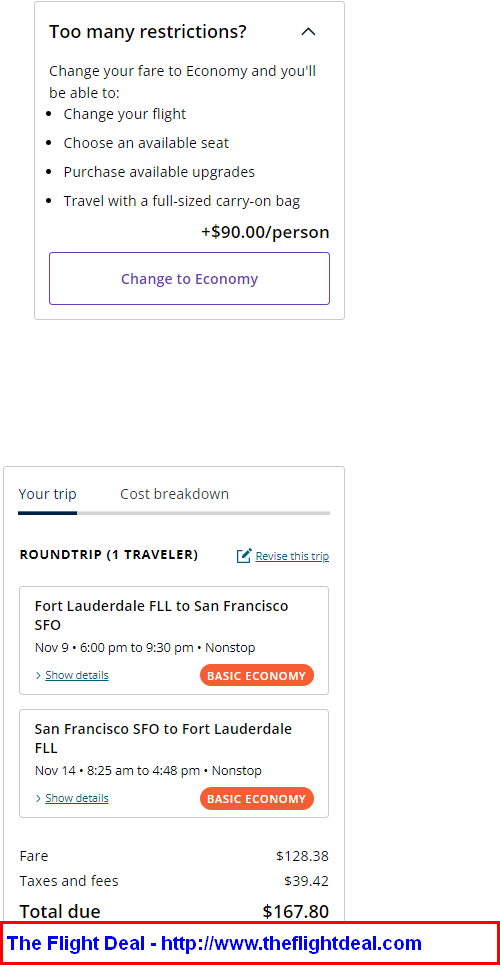Expand Show details for Fort Lauderdale departure

(x=76, y=675)
